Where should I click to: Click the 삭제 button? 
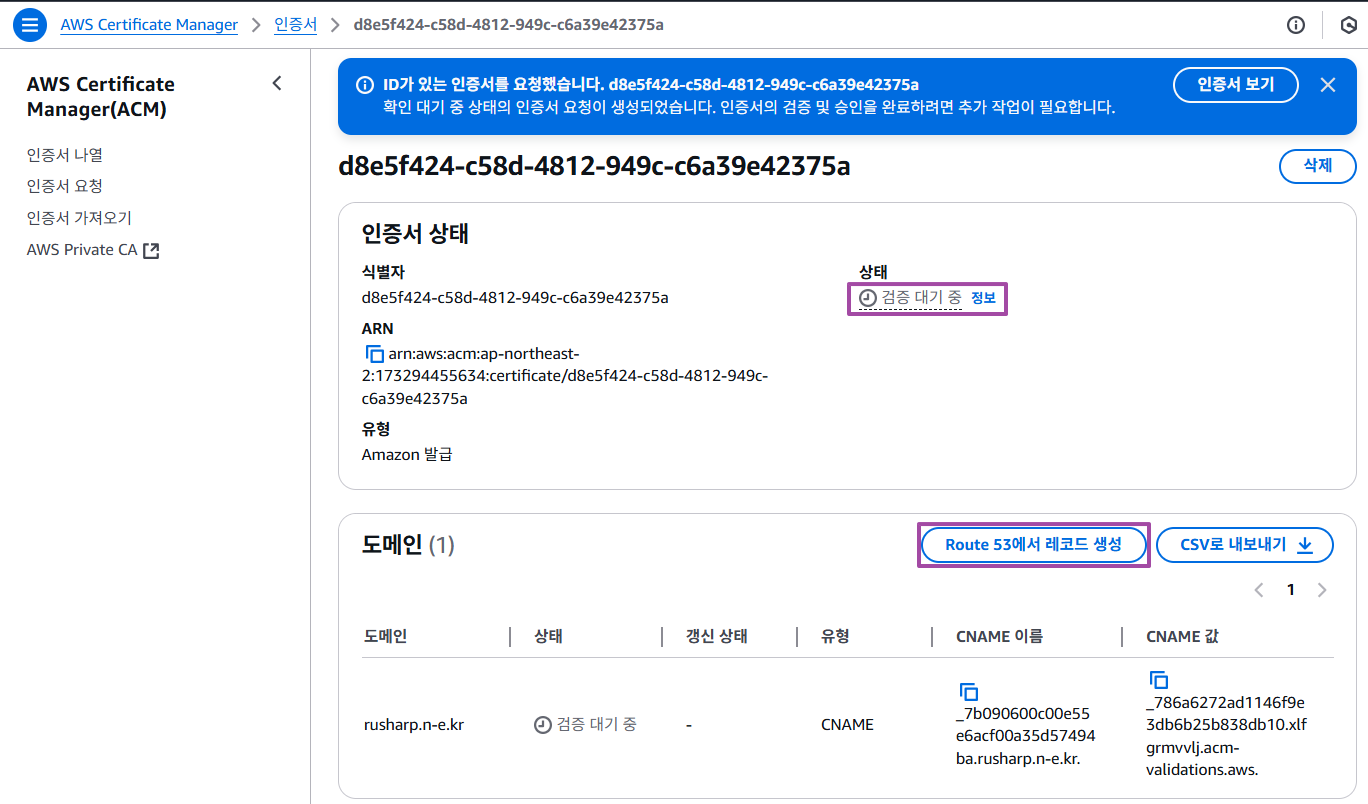coord(1318,166)
